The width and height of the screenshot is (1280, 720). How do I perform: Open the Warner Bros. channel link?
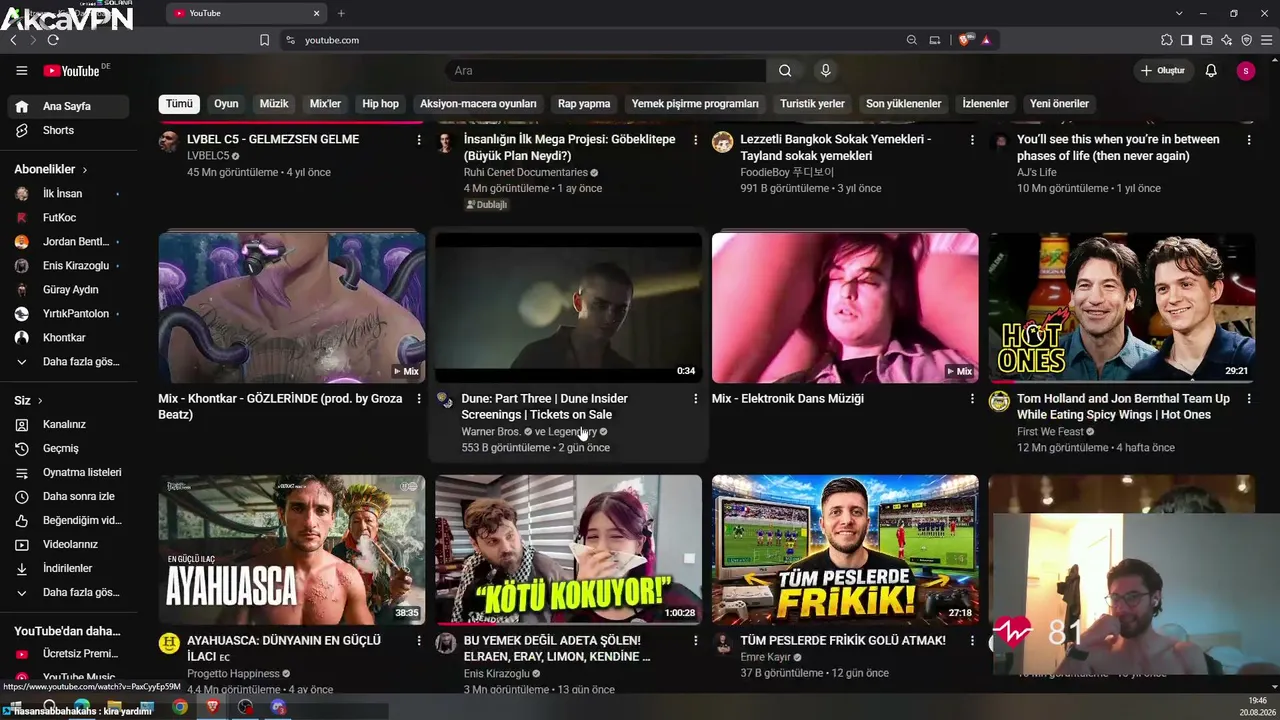point(491,432)
